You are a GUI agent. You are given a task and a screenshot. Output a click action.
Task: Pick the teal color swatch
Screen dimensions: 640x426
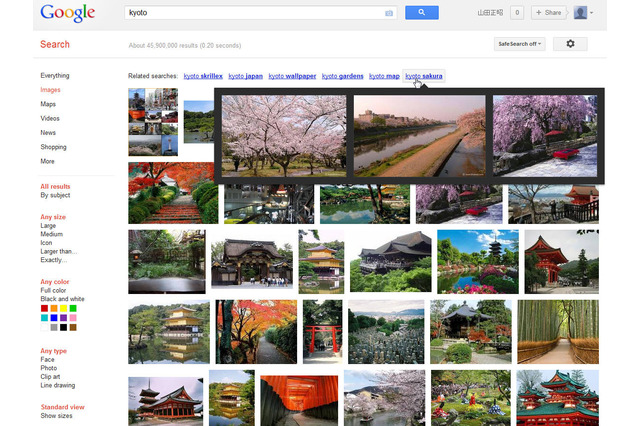pos(44,318)
